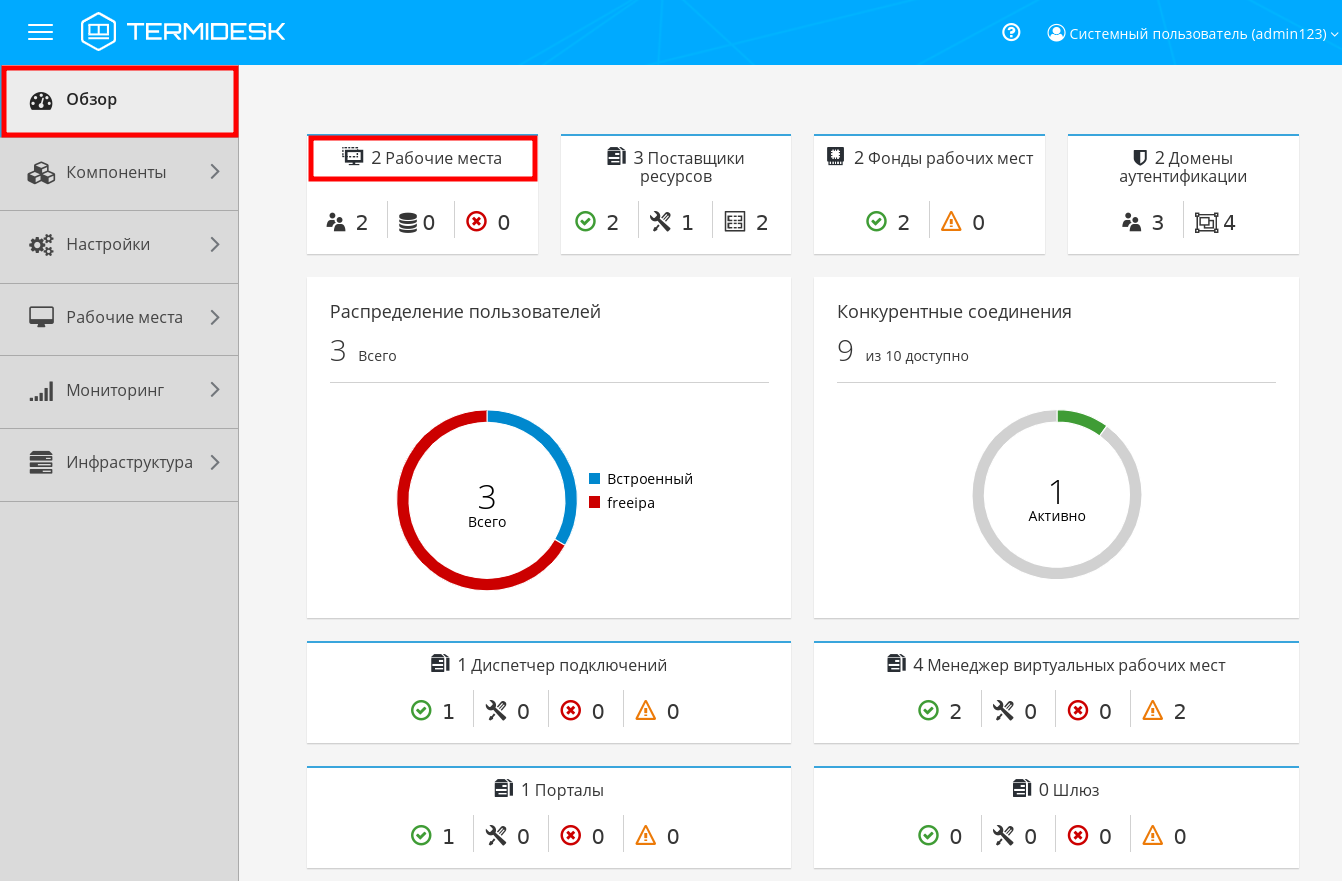Click the Monitoring signal bars icon
Screen dimensions: 1342x881
(x=41, y=391)
